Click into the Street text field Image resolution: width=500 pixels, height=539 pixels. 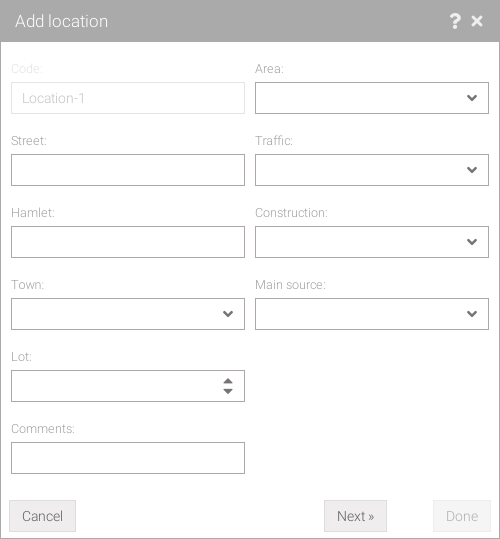(x=128, y=170)
